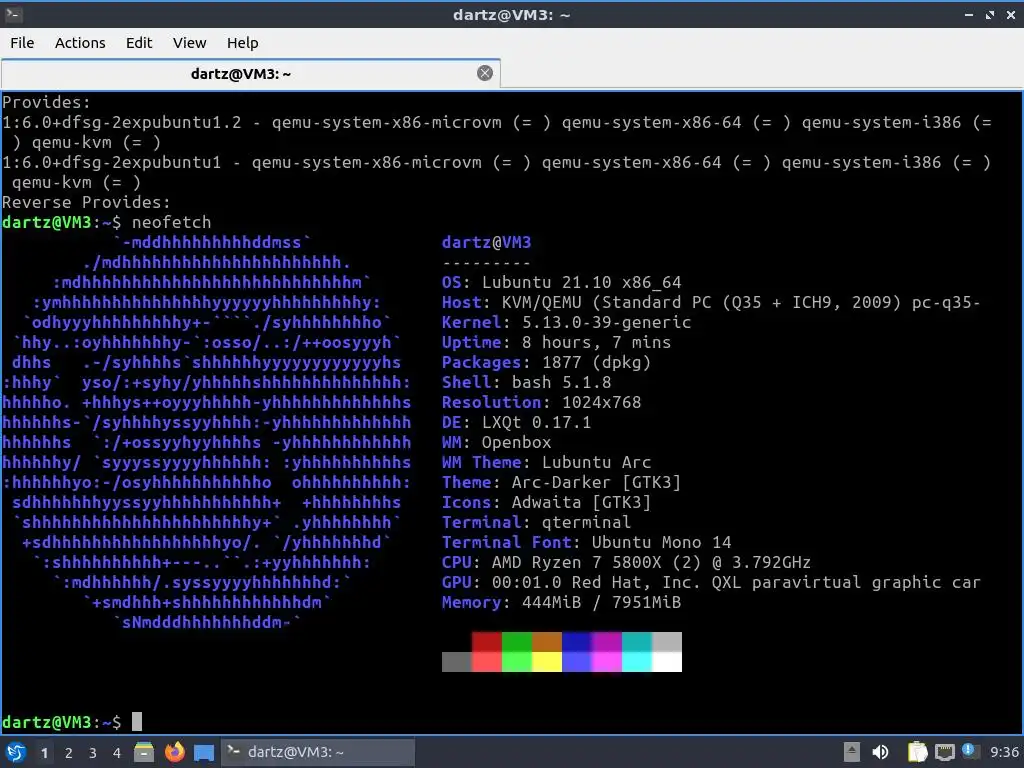This screenshot has height=768, width=1024.
Task: Switch to workspace 2
Action: [x=69, y=753]
